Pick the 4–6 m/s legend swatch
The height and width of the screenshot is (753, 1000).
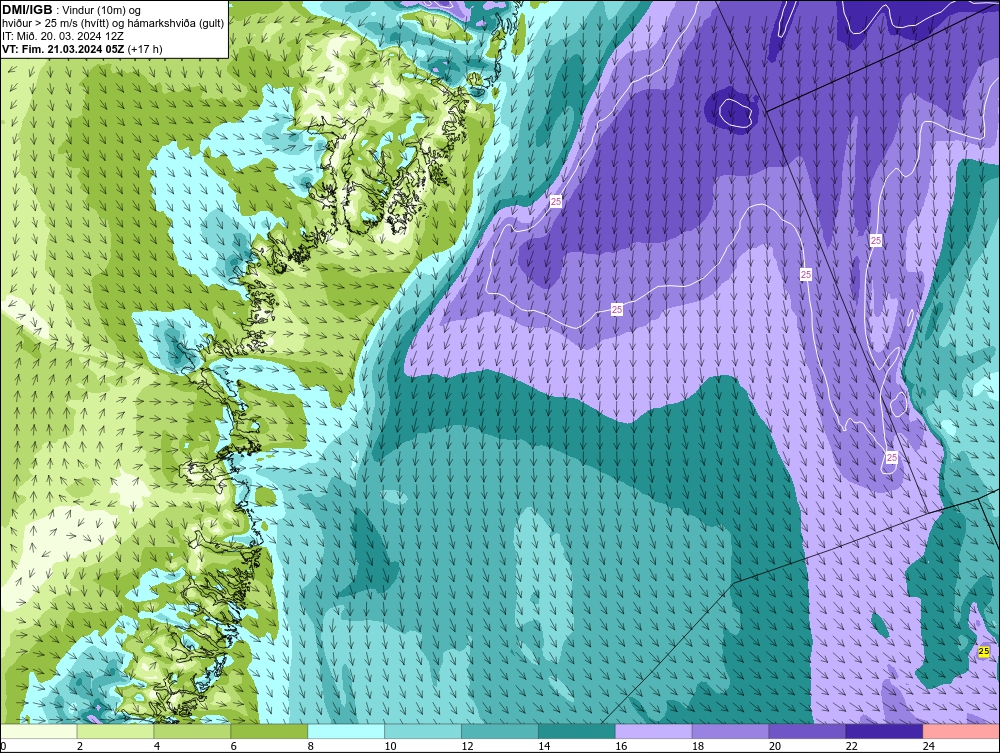(x=192, y=731)
